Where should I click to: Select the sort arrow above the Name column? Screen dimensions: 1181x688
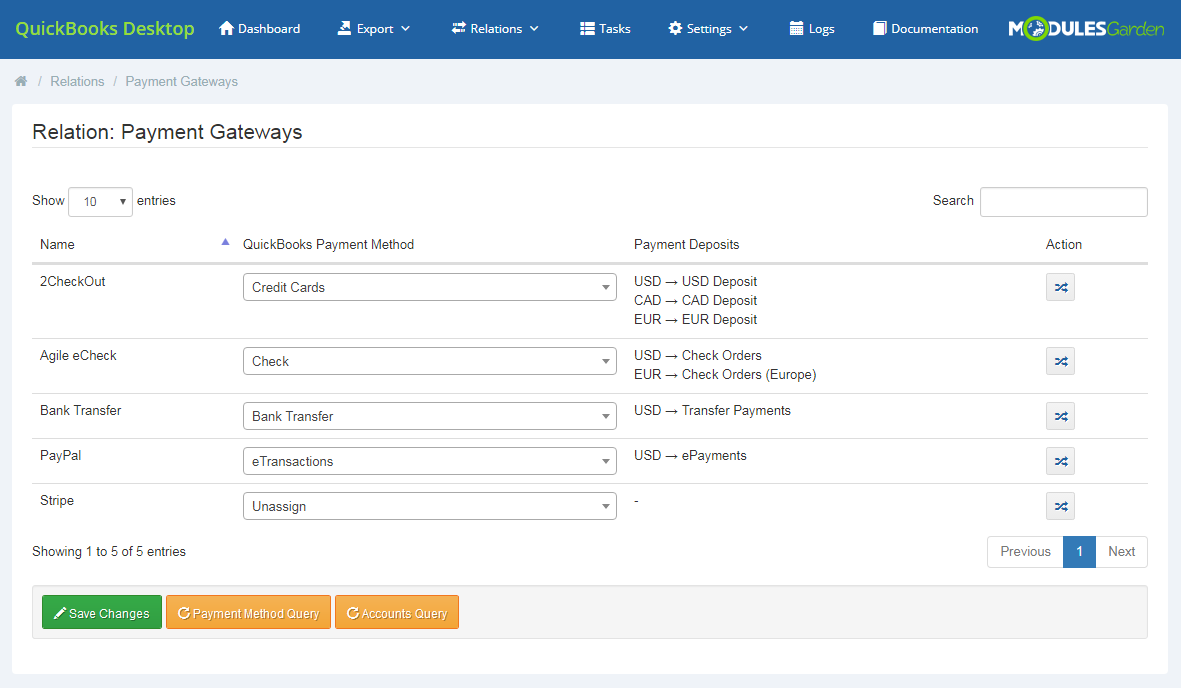point(224,241)
